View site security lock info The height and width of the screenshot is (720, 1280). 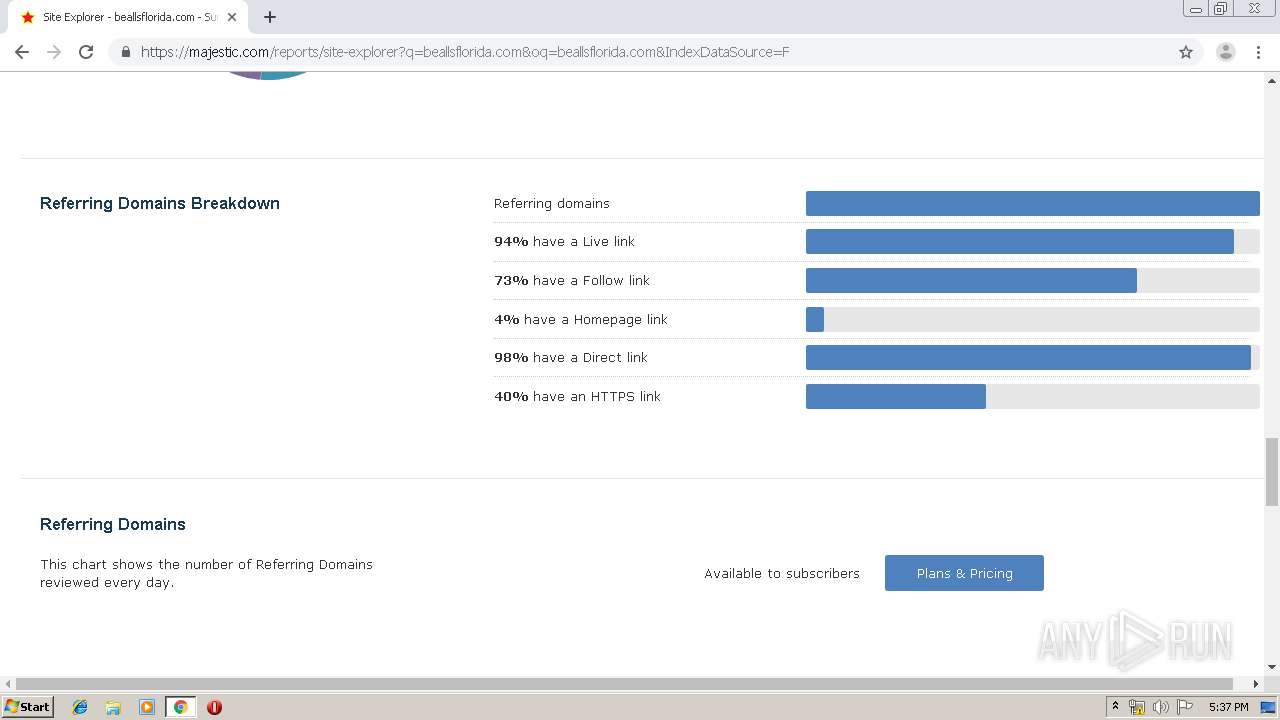125,52
